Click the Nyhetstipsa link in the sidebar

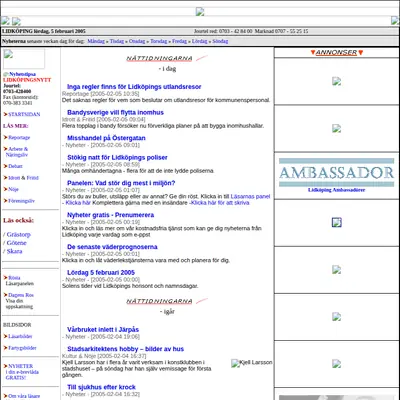click(22, 74)
